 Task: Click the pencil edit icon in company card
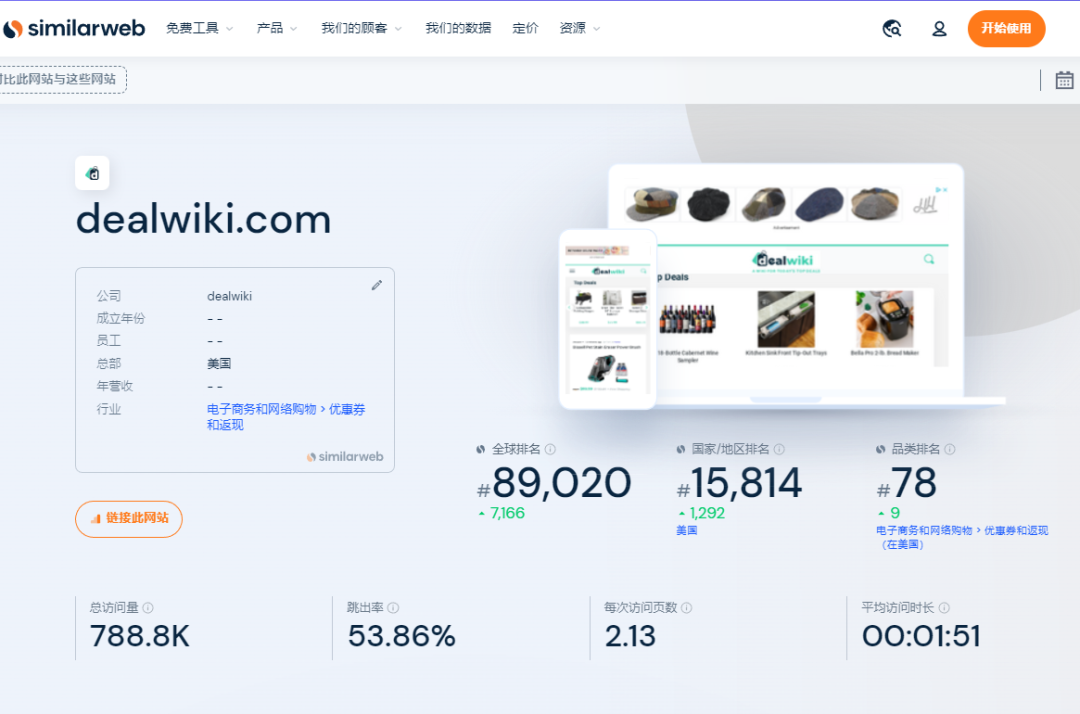[x=377, y=285]
